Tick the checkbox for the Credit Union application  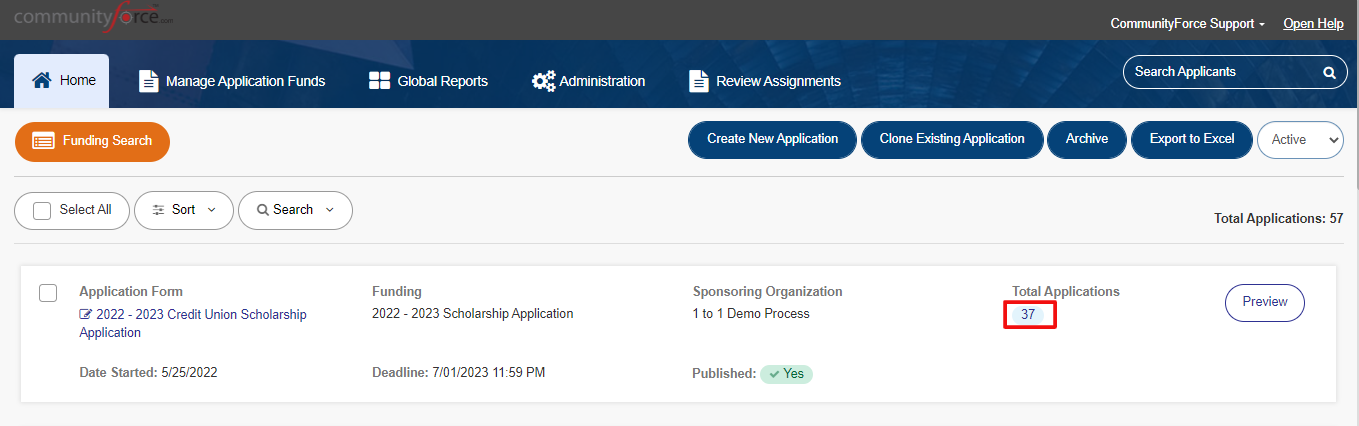(x=48, y=293)
